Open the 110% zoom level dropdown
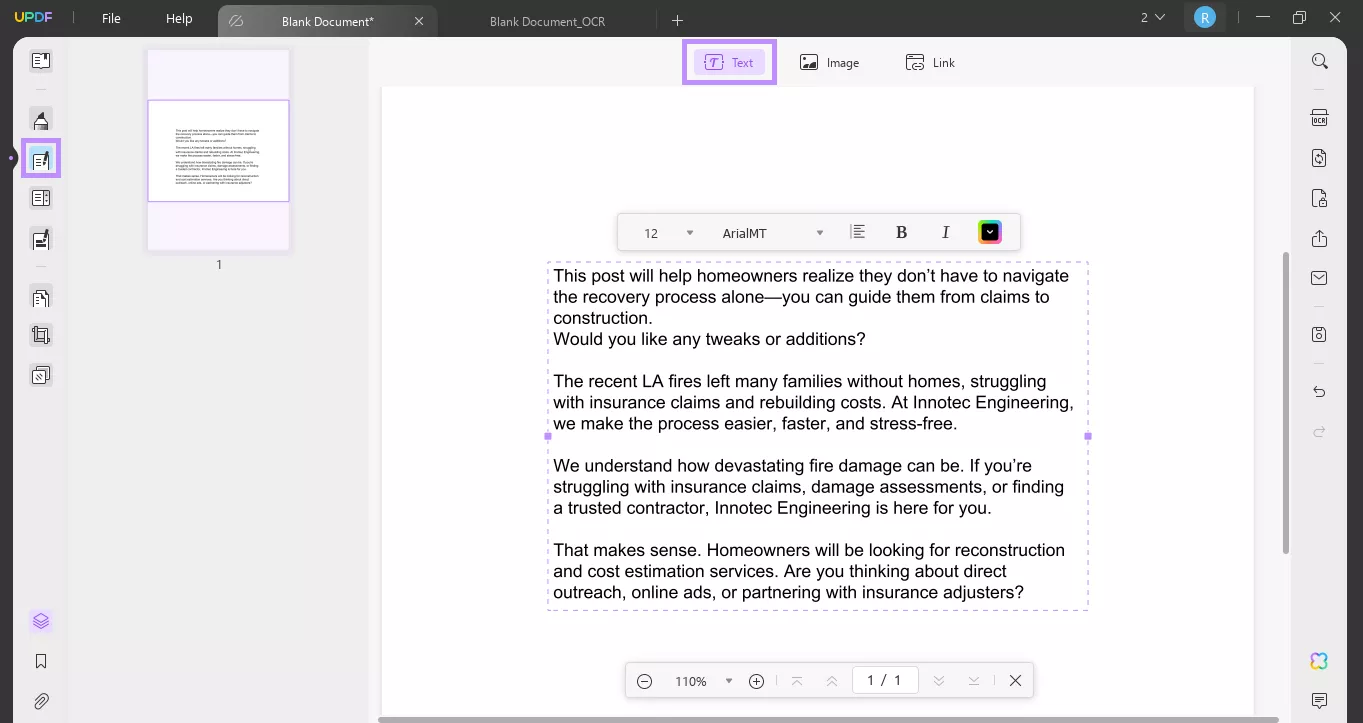The image size is (1363, 723). 729,681
